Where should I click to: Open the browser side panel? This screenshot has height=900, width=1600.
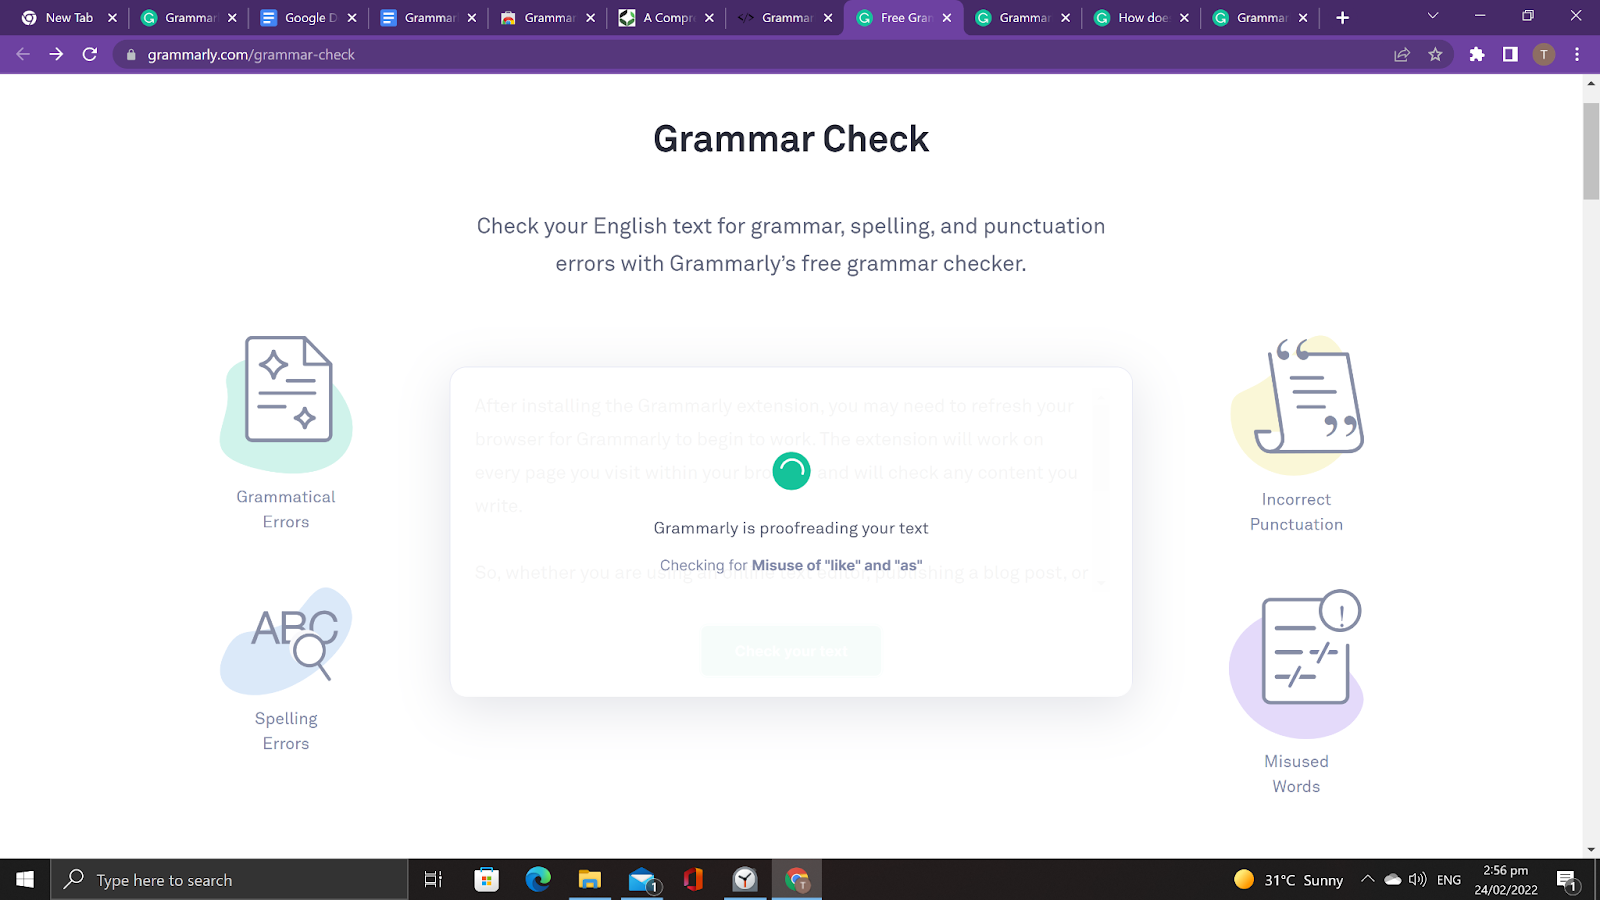coord(1510,55)
